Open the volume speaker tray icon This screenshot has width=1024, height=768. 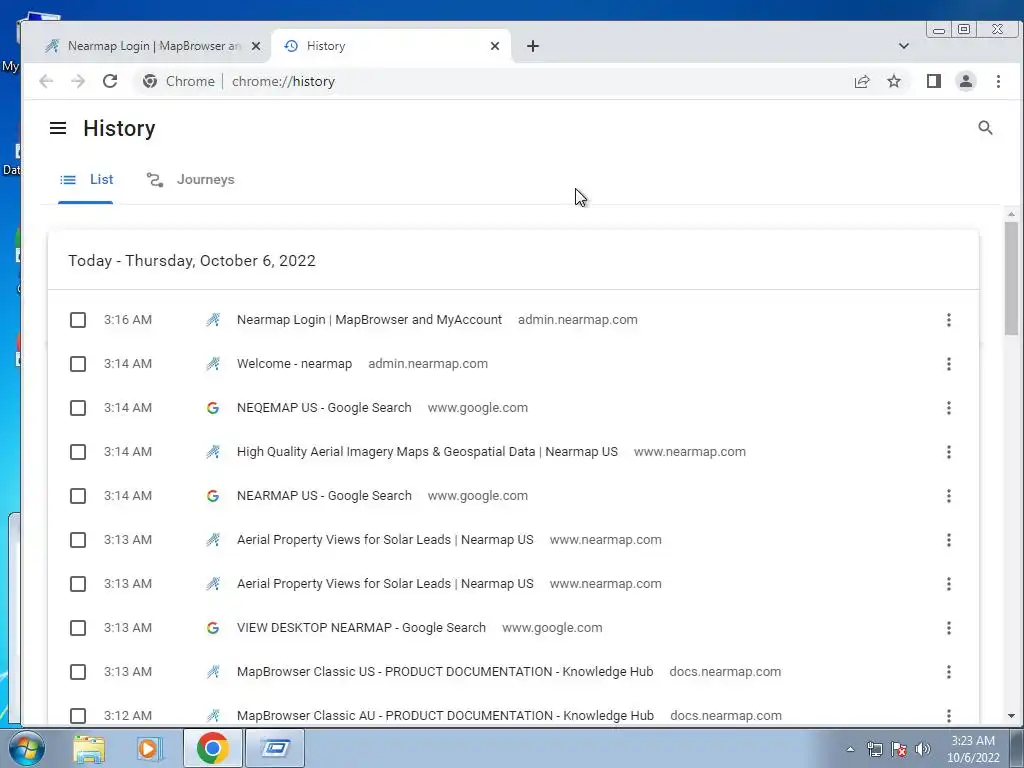tap(923, 749)
